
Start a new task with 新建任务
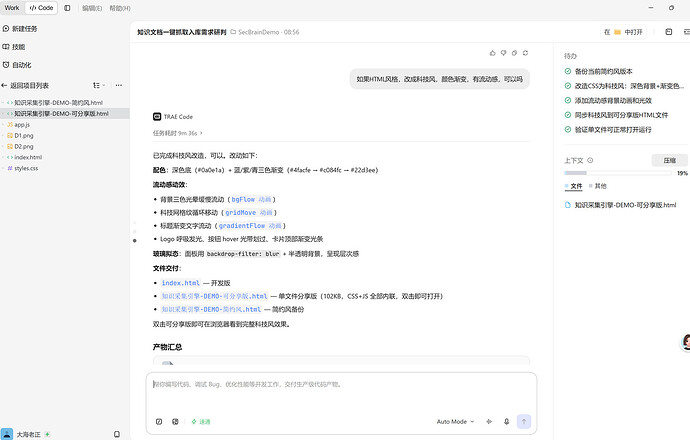[x=20, y=29]
